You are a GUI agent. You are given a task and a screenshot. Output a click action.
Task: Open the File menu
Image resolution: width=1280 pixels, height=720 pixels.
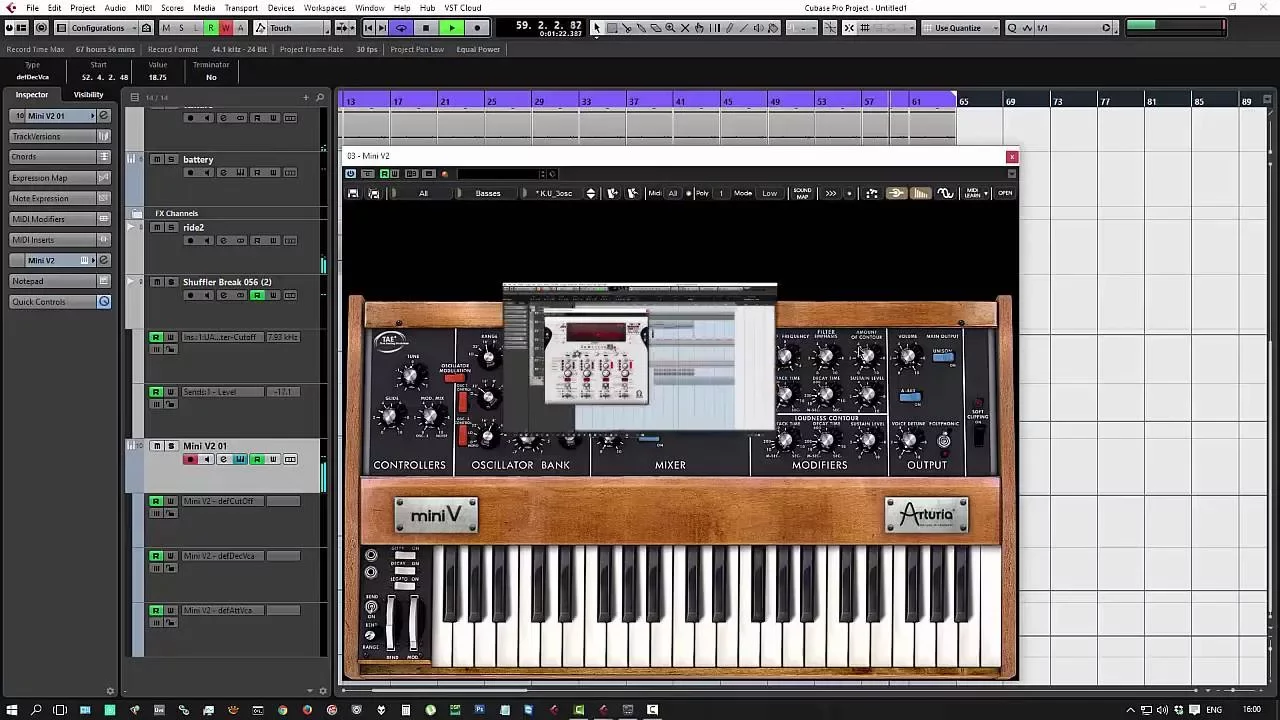33,8
